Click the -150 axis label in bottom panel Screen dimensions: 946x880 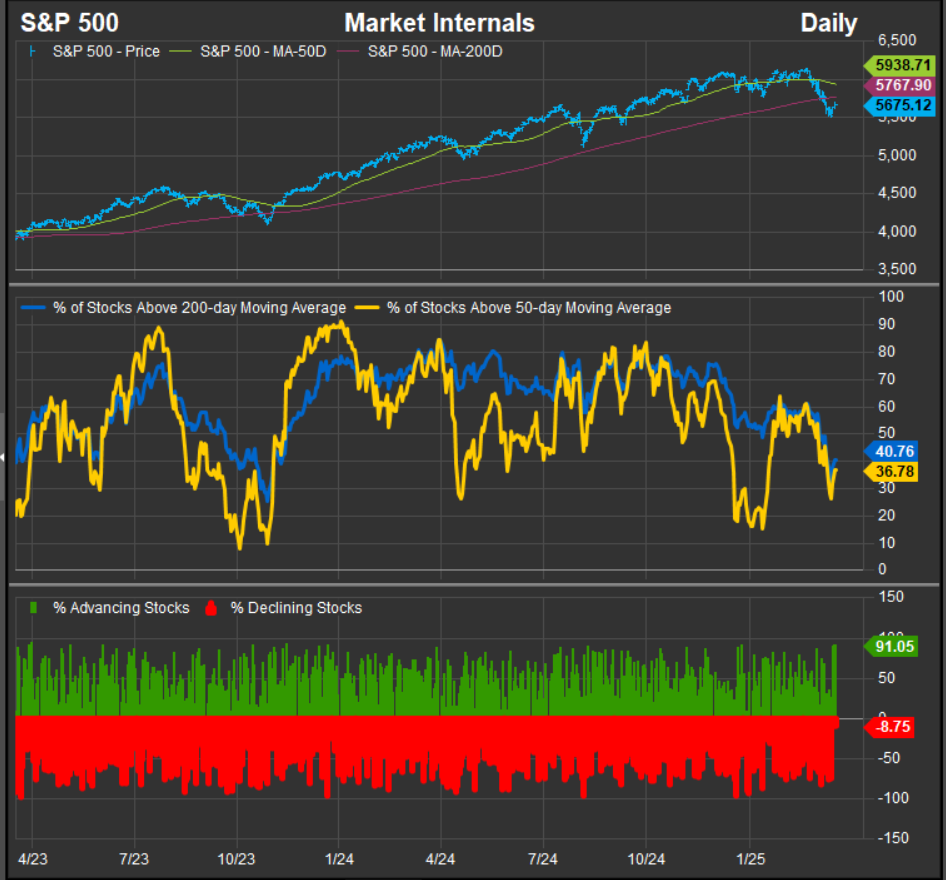[893, 838]
